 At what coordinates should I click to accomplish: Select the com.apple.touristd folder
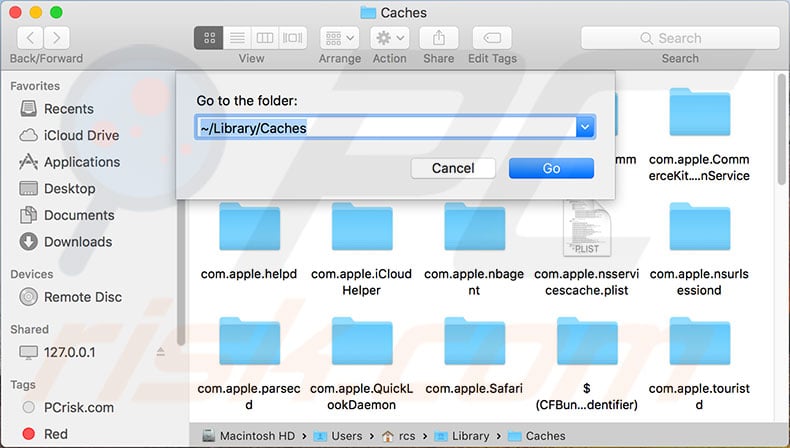[699, 364]
